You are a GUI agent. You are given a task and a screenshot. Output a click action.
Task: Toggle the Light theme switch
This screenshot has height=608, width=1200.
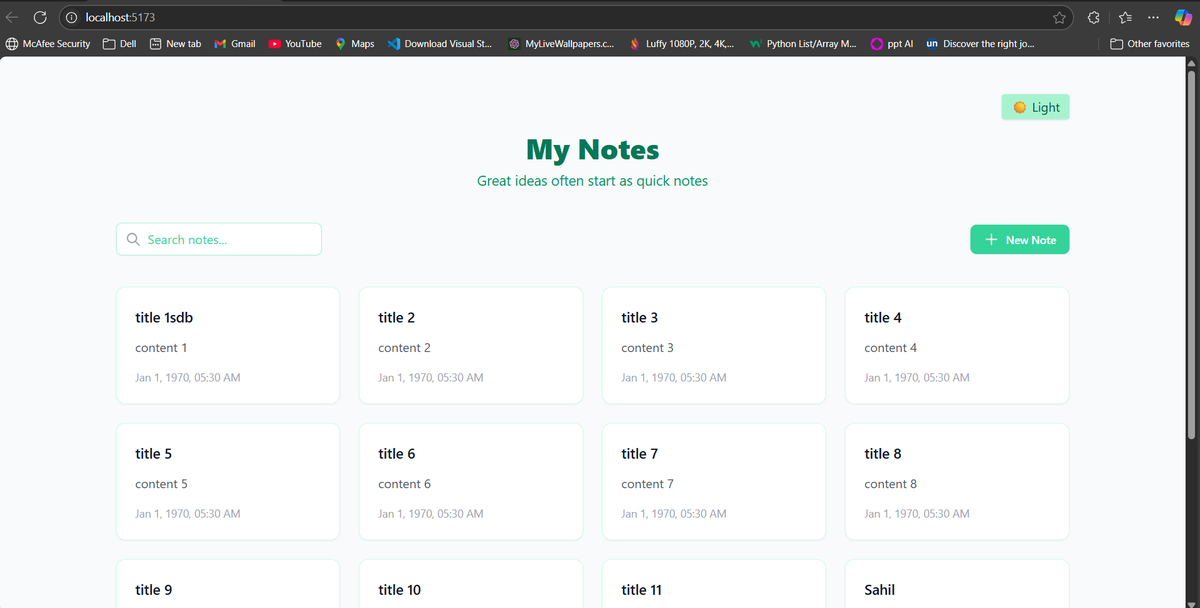[x=1035, y=107]
